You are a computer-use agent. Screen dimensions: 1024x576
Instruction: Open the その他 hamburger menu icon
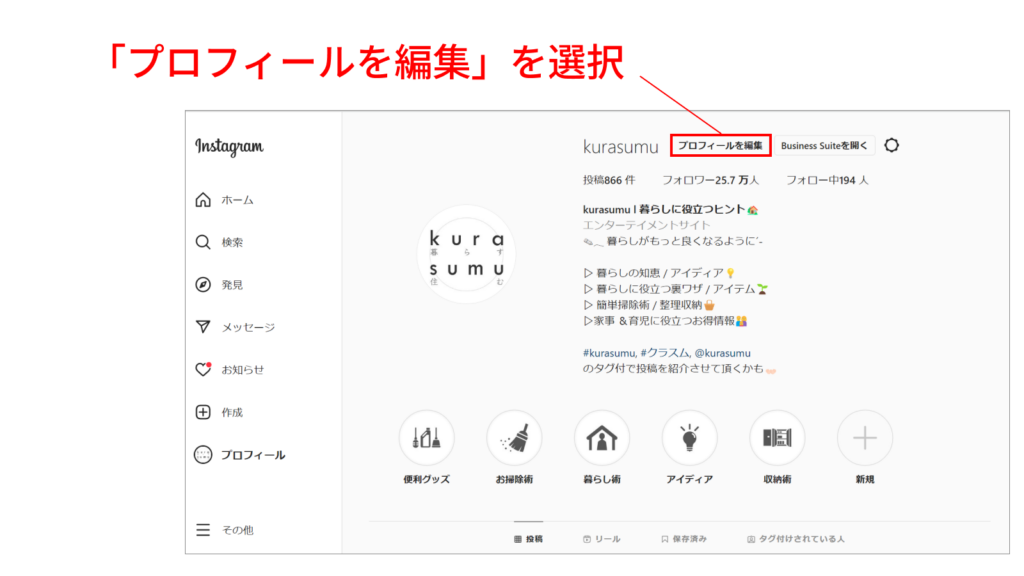[x=203, y=530]
